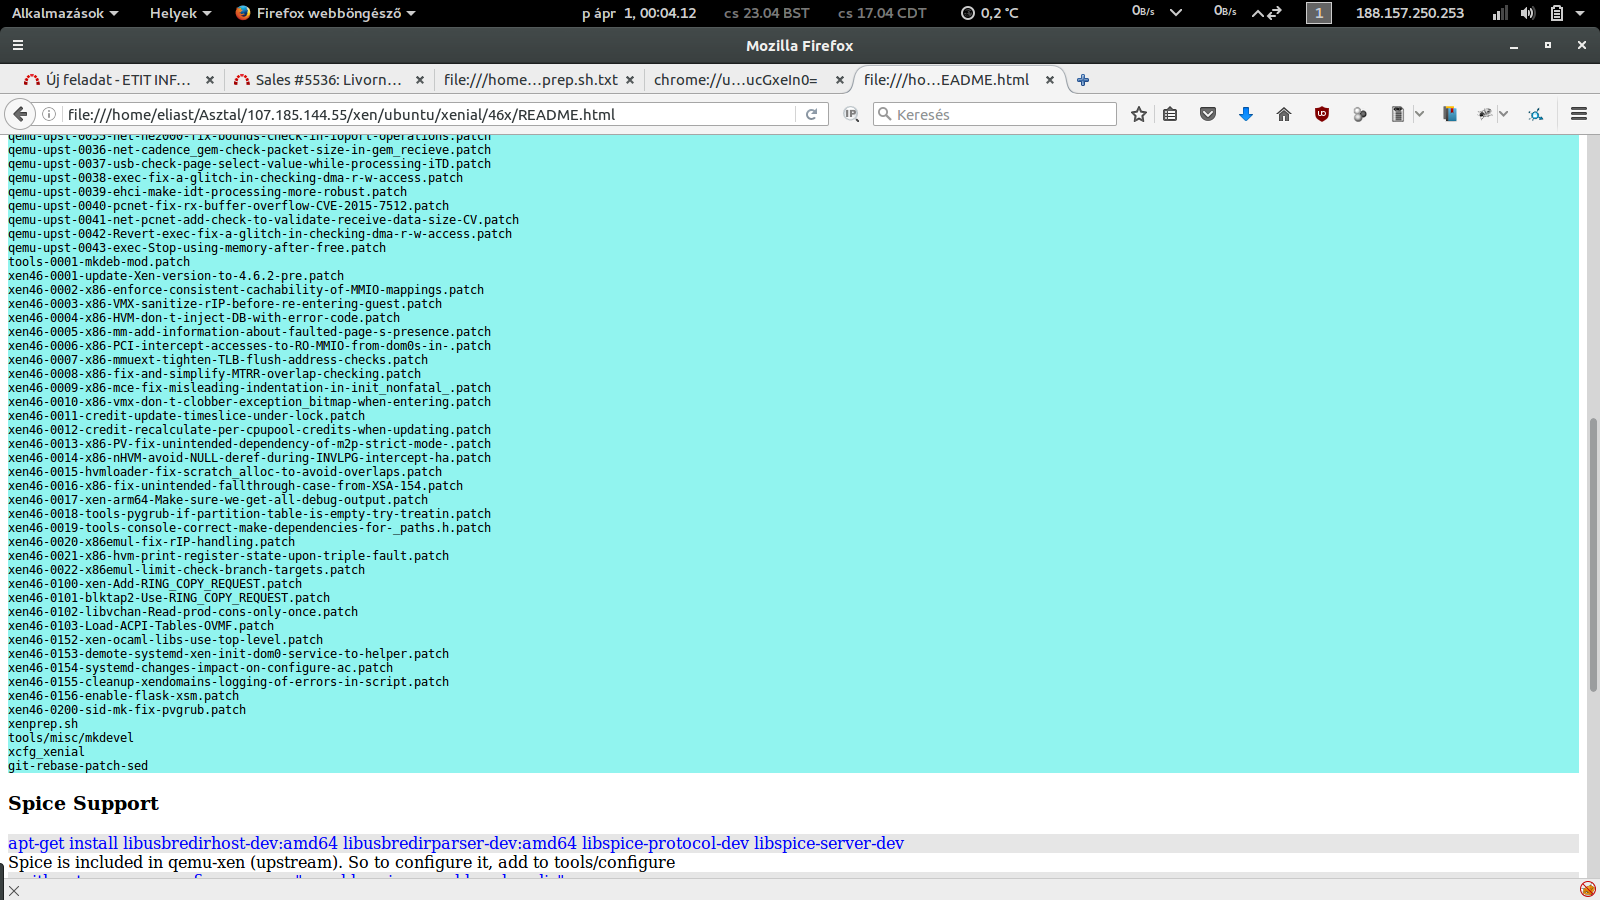Open the new tab plus button
Screen dimensions: 1600x900
tap(1082, 80)
